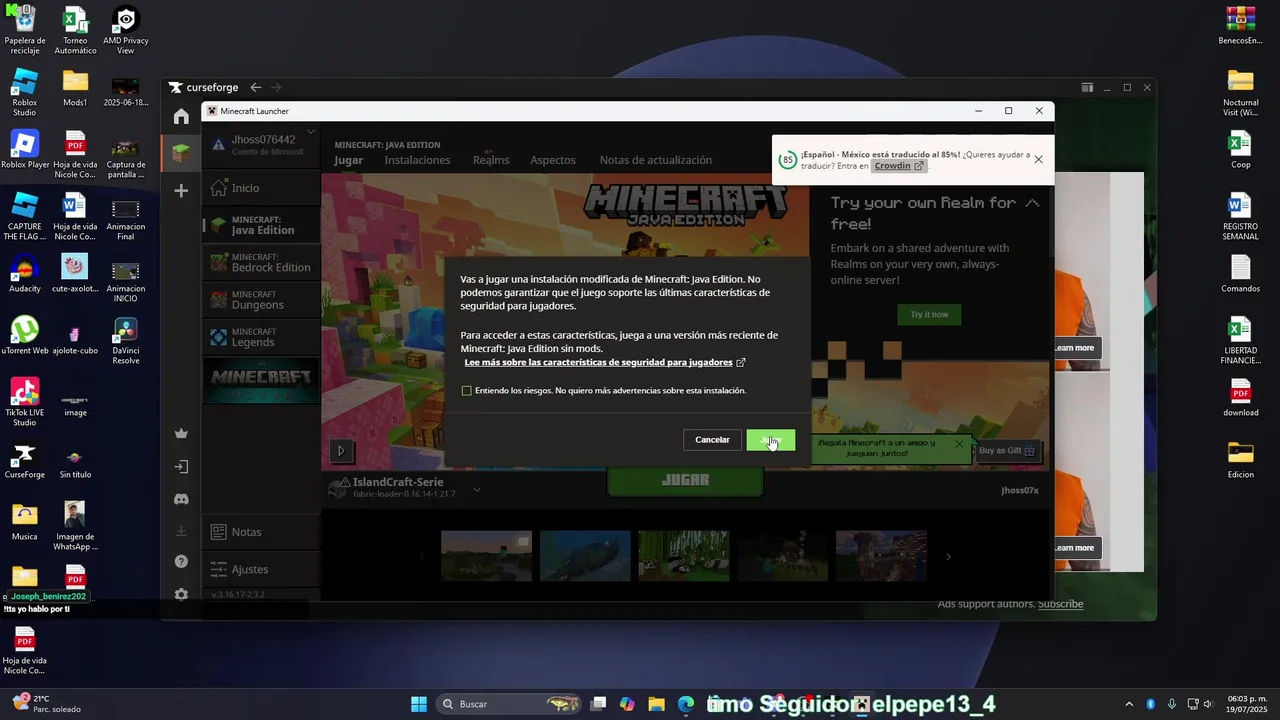Click the video play icon on Minecraft banner

coord(341,451)
